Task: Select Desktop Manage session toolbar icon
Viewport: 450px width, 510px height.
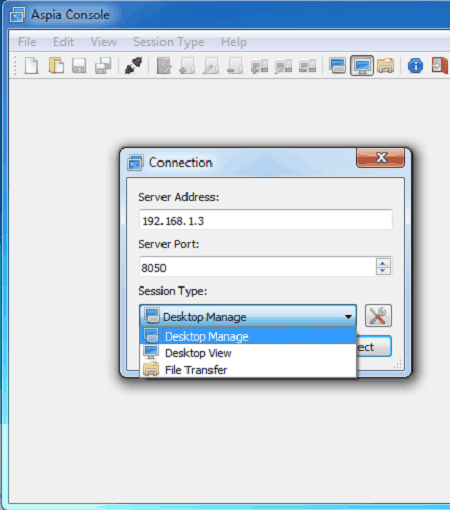Action: [x=337, y=66]
